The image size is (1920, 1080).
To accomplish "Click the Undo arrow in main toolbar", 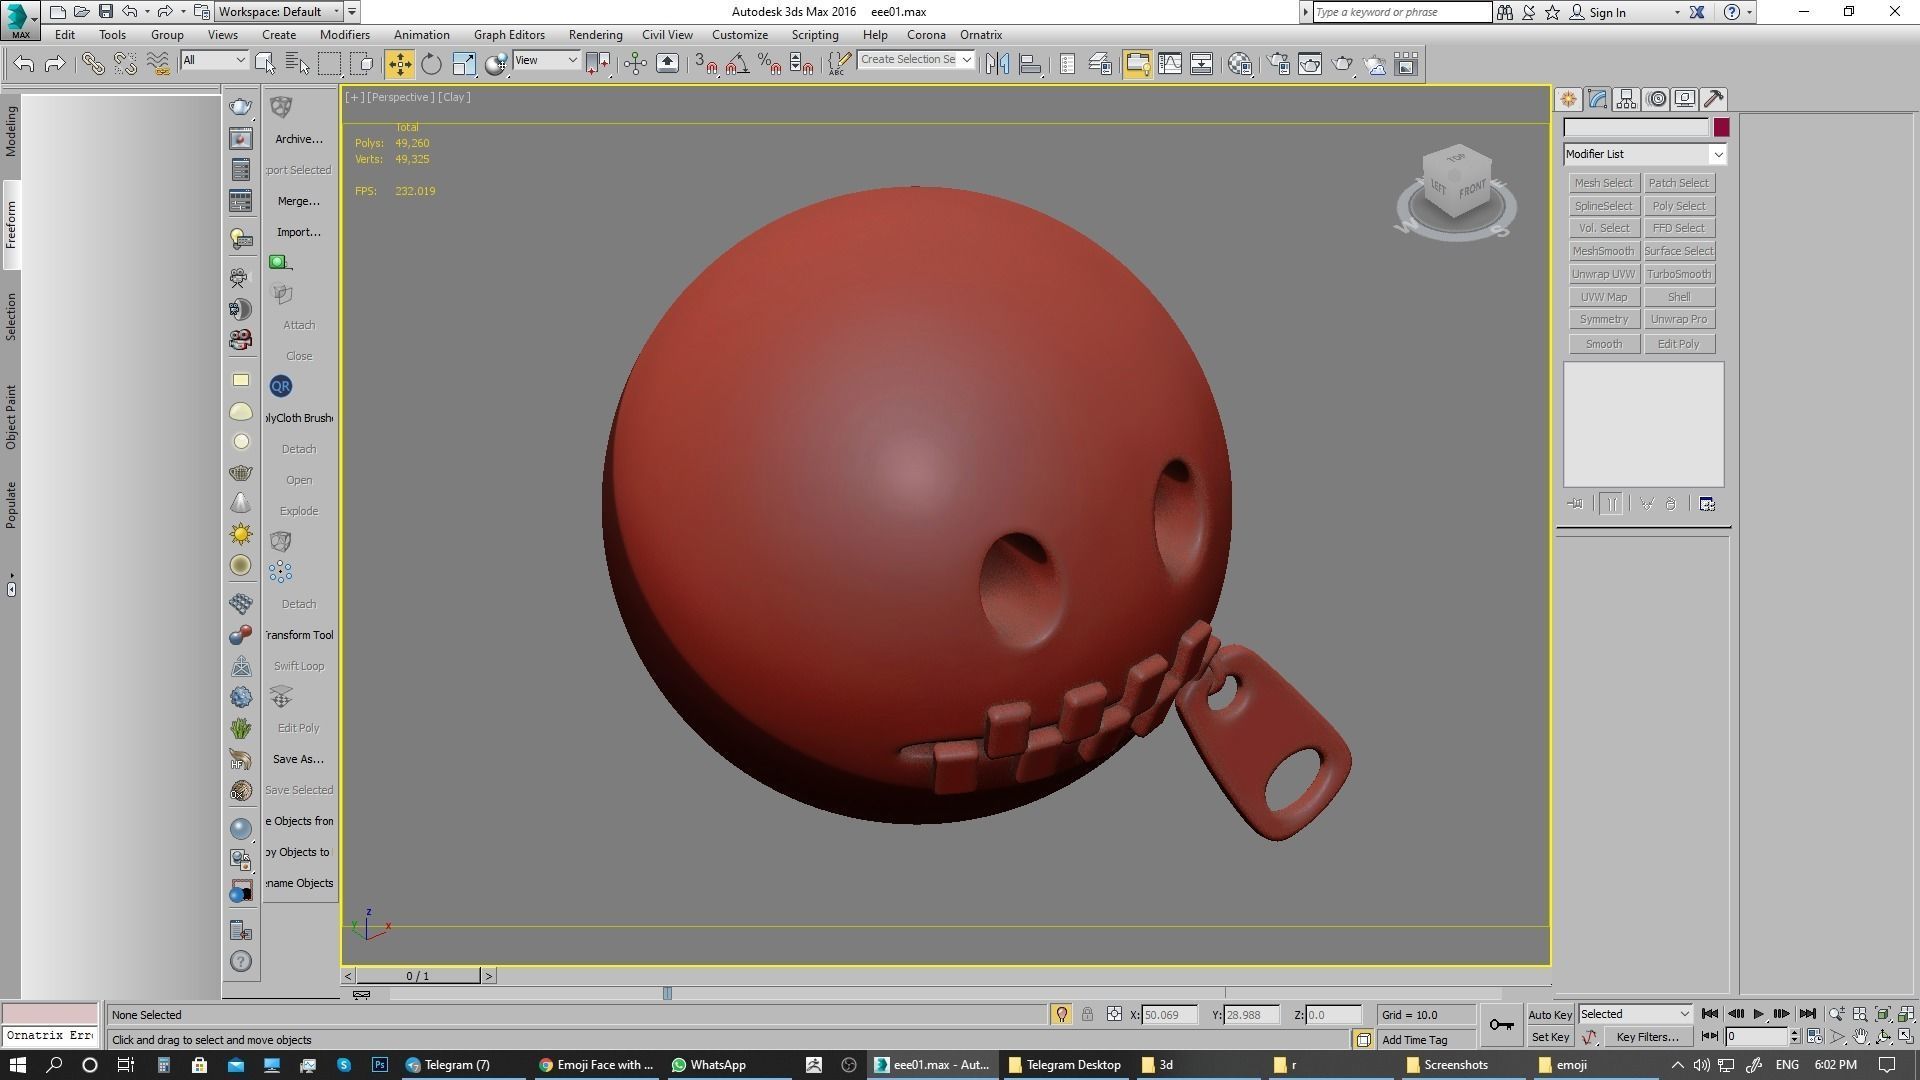I will click(24, 64).
